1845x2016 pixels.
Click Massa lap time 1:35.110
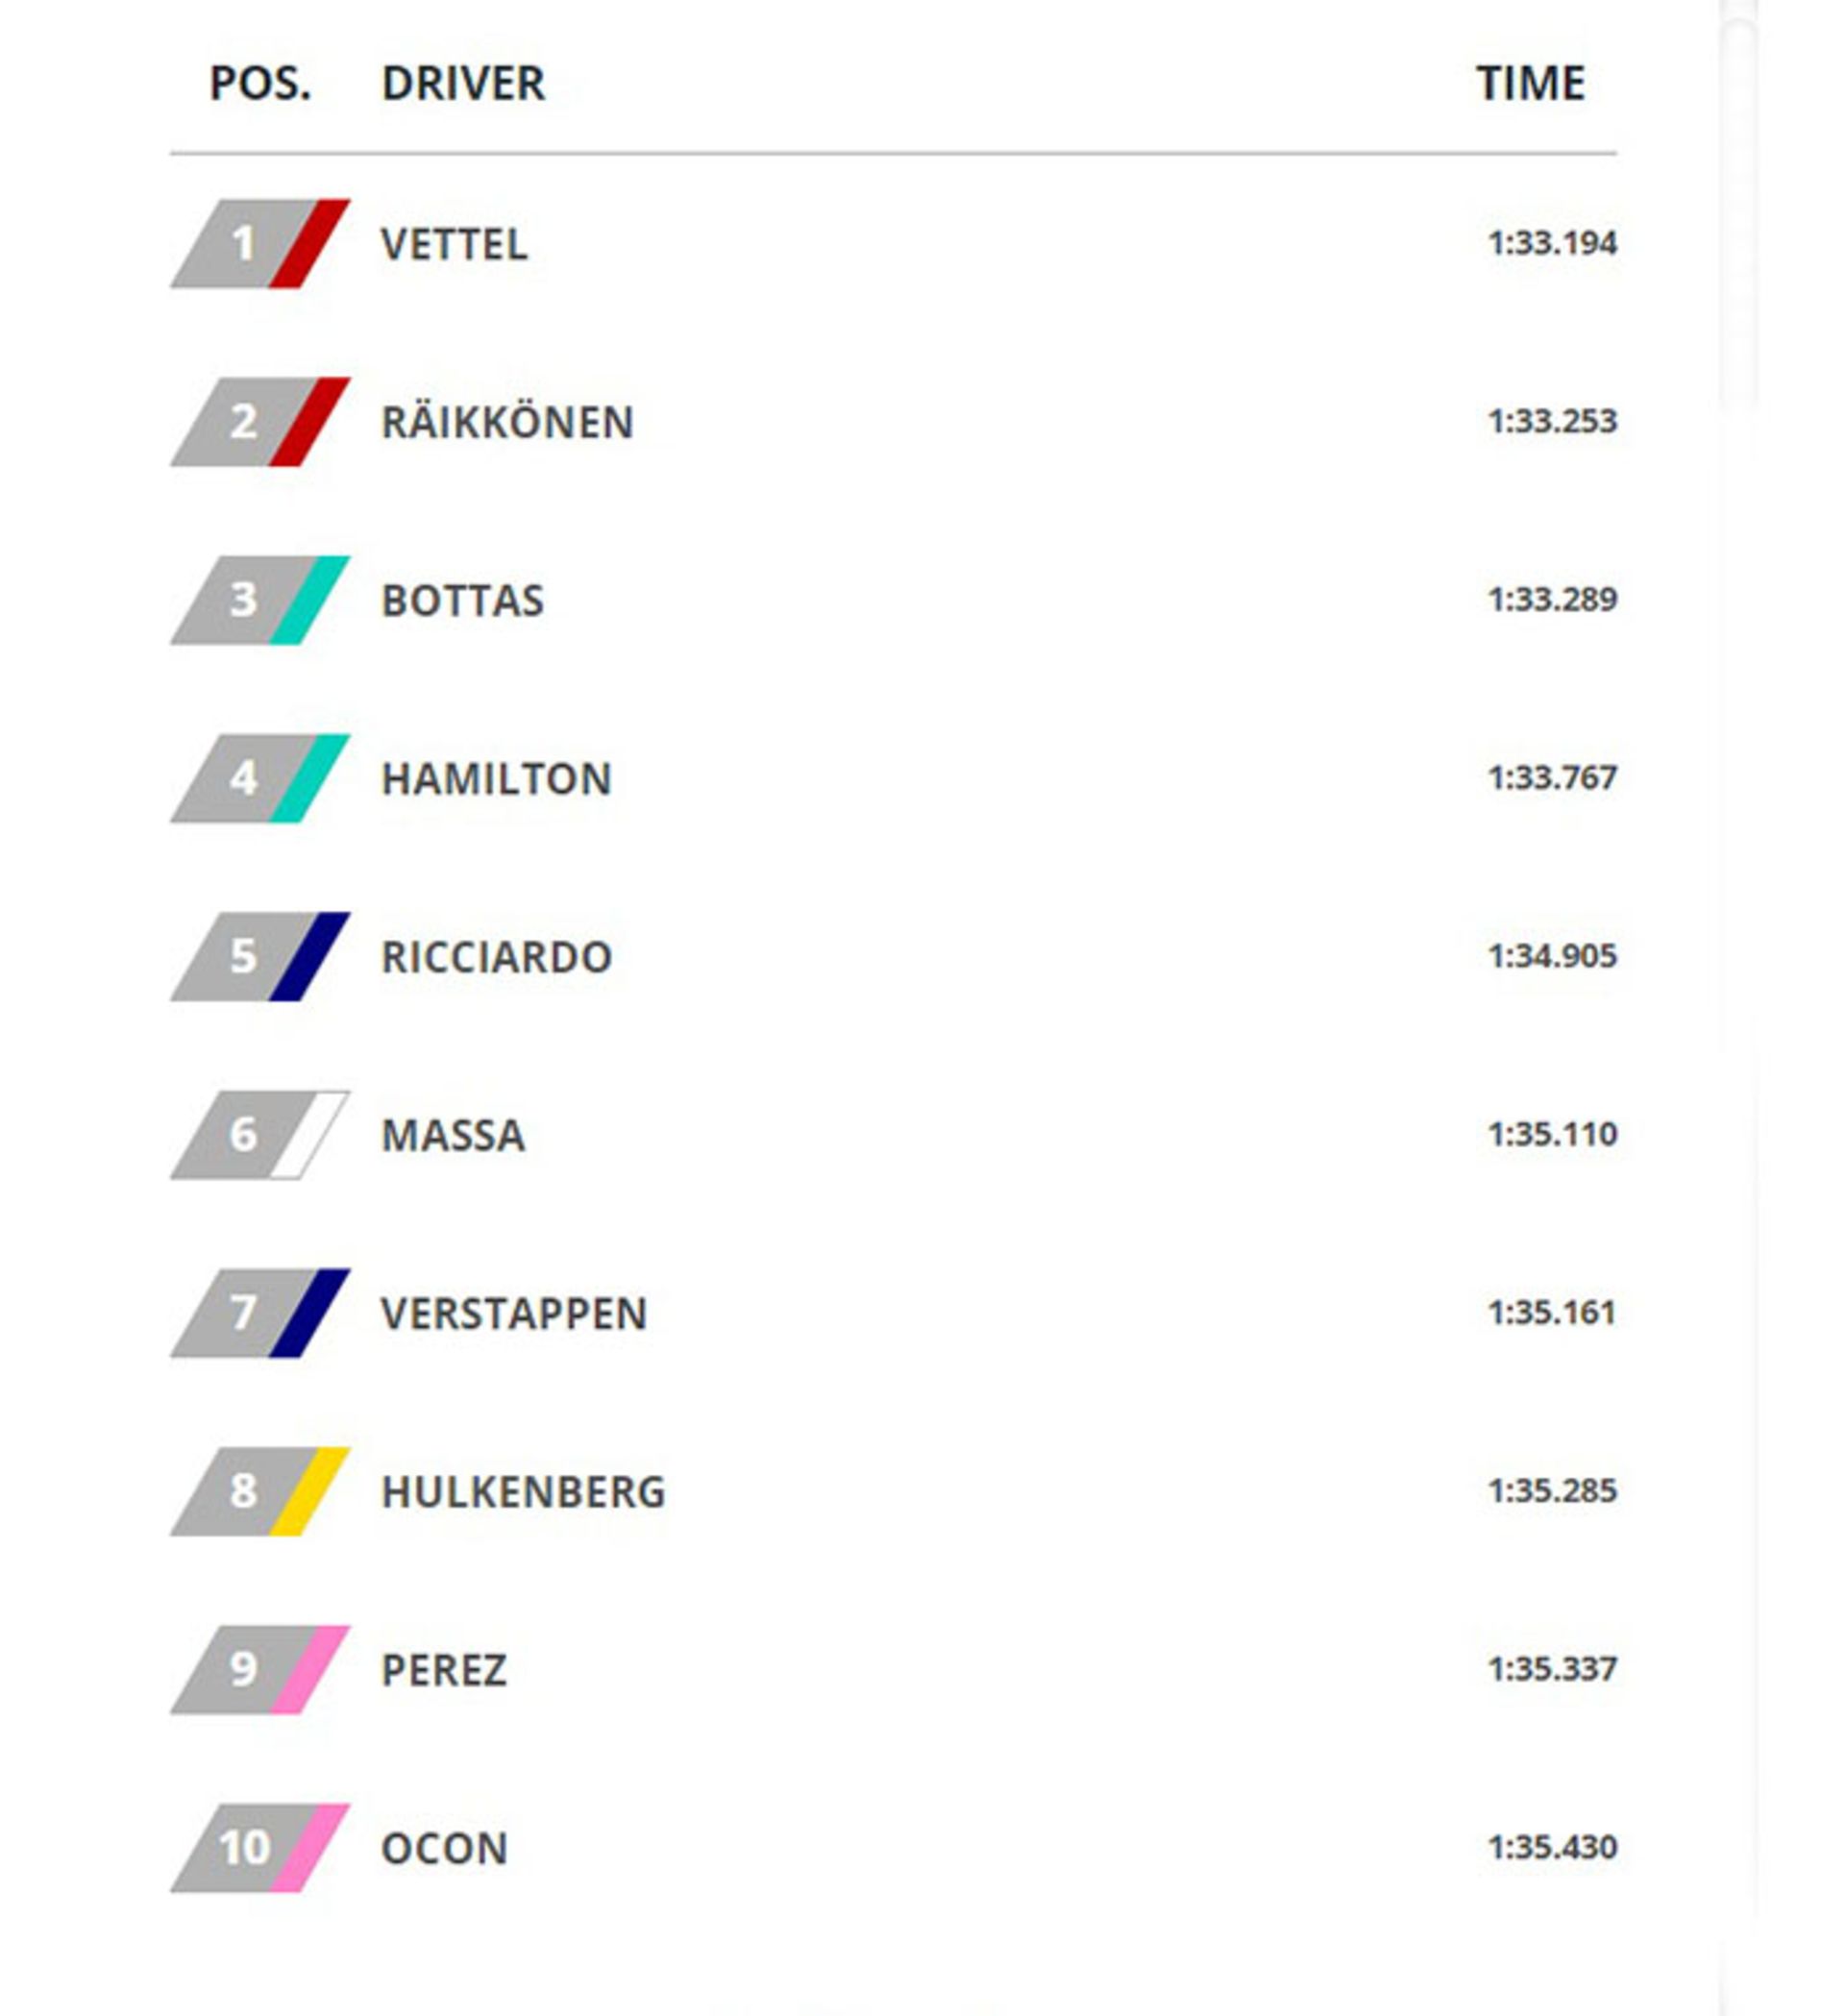pos(1552,1135)
